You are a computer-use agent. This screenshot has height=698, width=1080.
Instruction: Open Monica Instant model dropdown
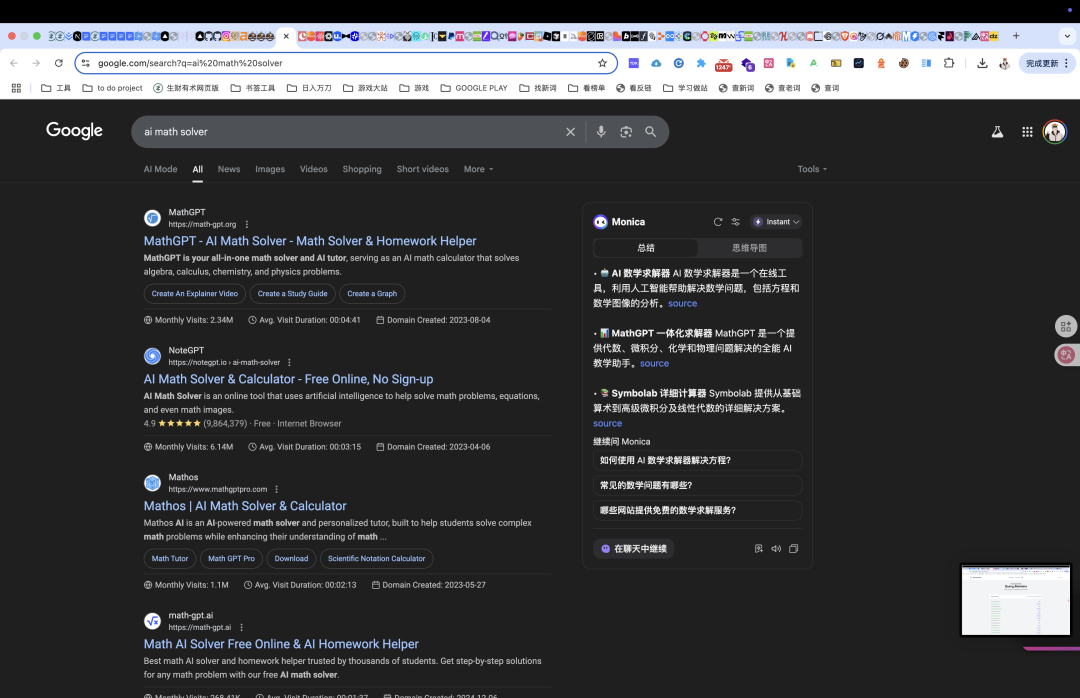click(776, 222)
